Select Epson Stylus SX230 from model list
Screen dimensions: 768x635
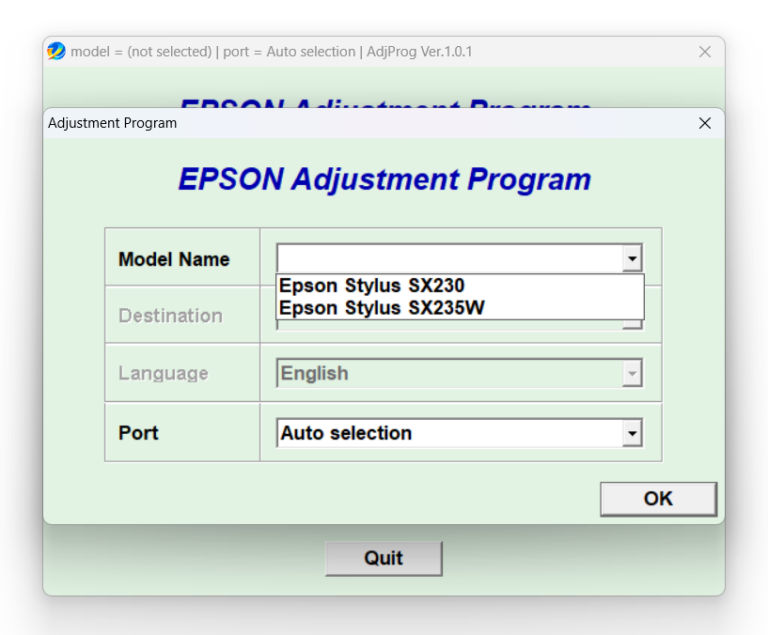pyautogui.click(x=460, y=286)
